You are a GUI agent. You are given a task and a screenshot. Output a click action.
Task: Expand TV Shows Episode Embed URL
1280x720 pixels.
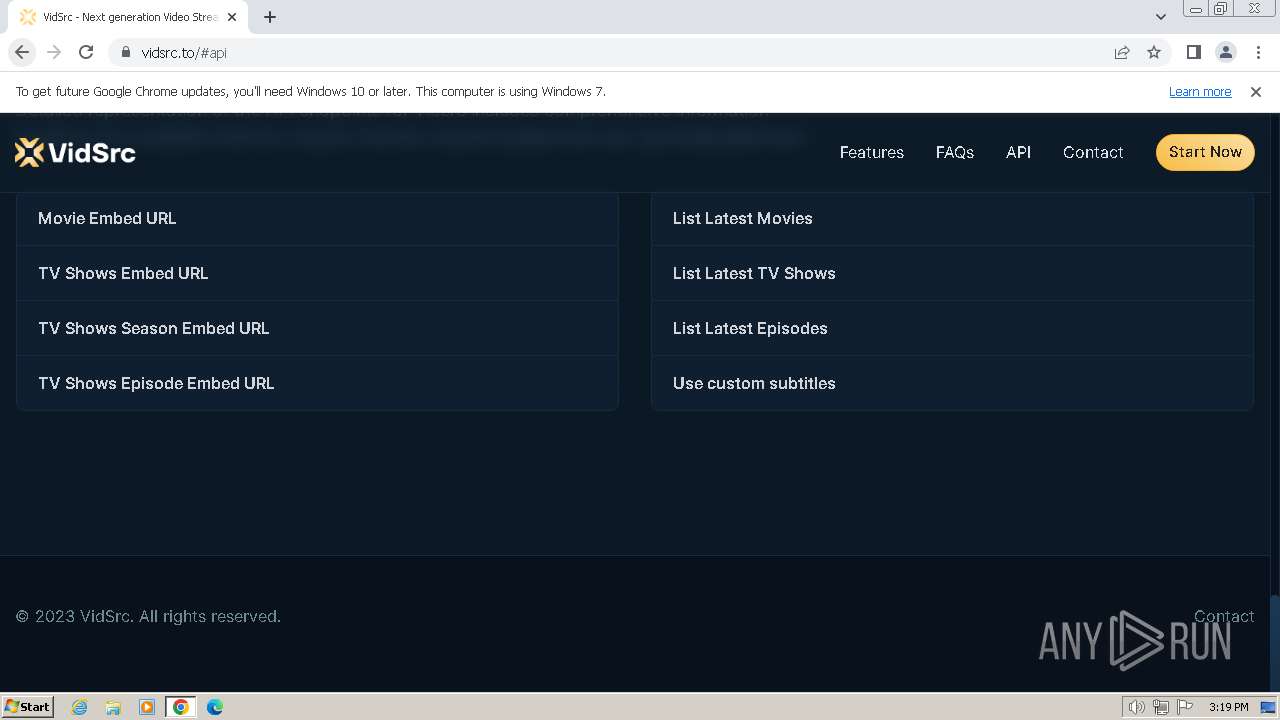[317, 383]
